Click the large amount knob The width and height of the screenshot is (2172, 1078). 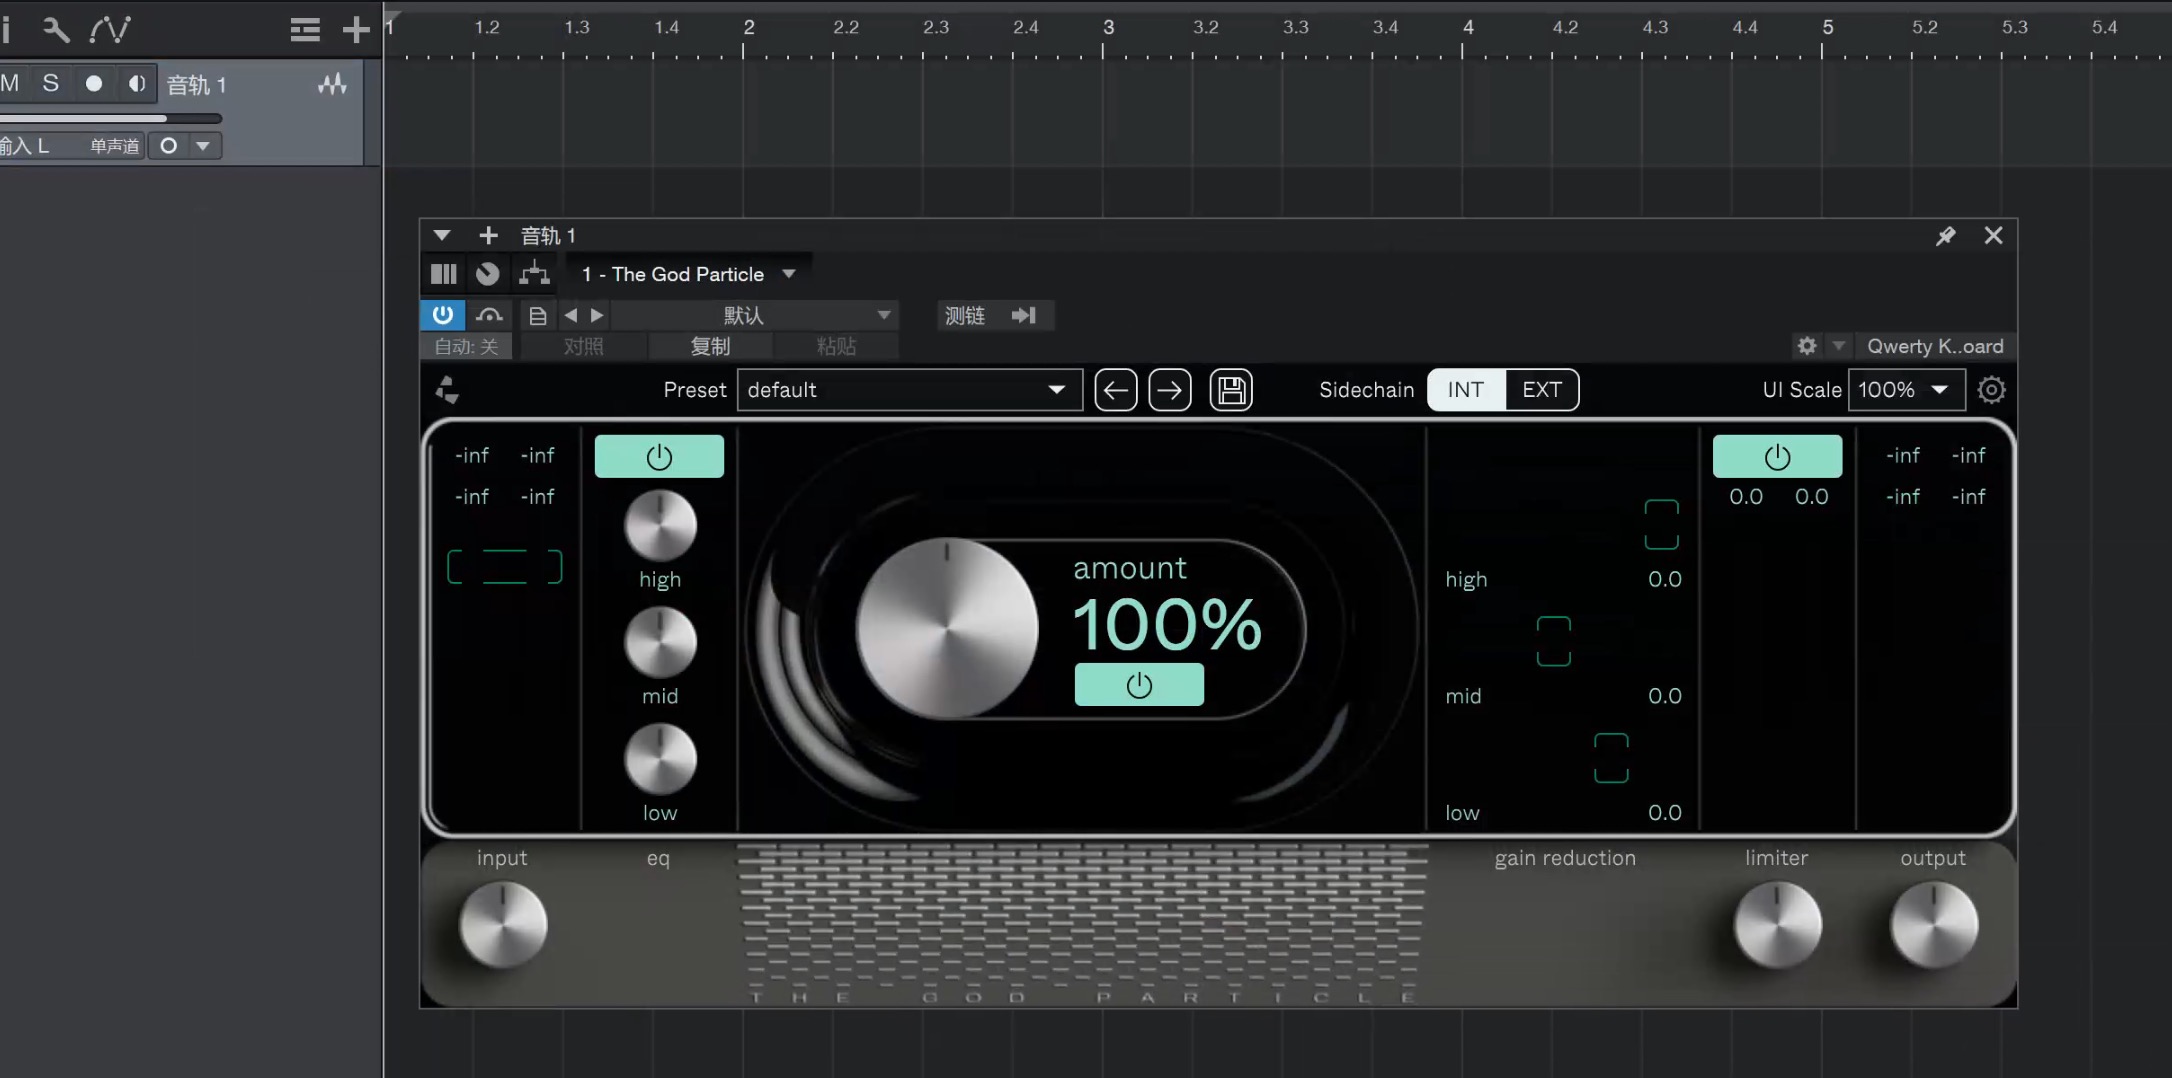(946, 629)
